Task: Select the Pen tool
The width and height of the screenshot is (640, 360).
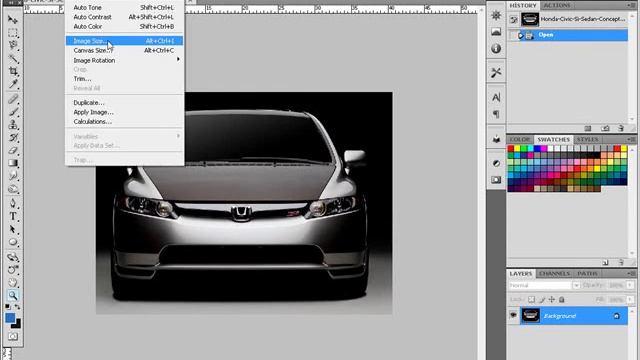Action: [13, 203]
